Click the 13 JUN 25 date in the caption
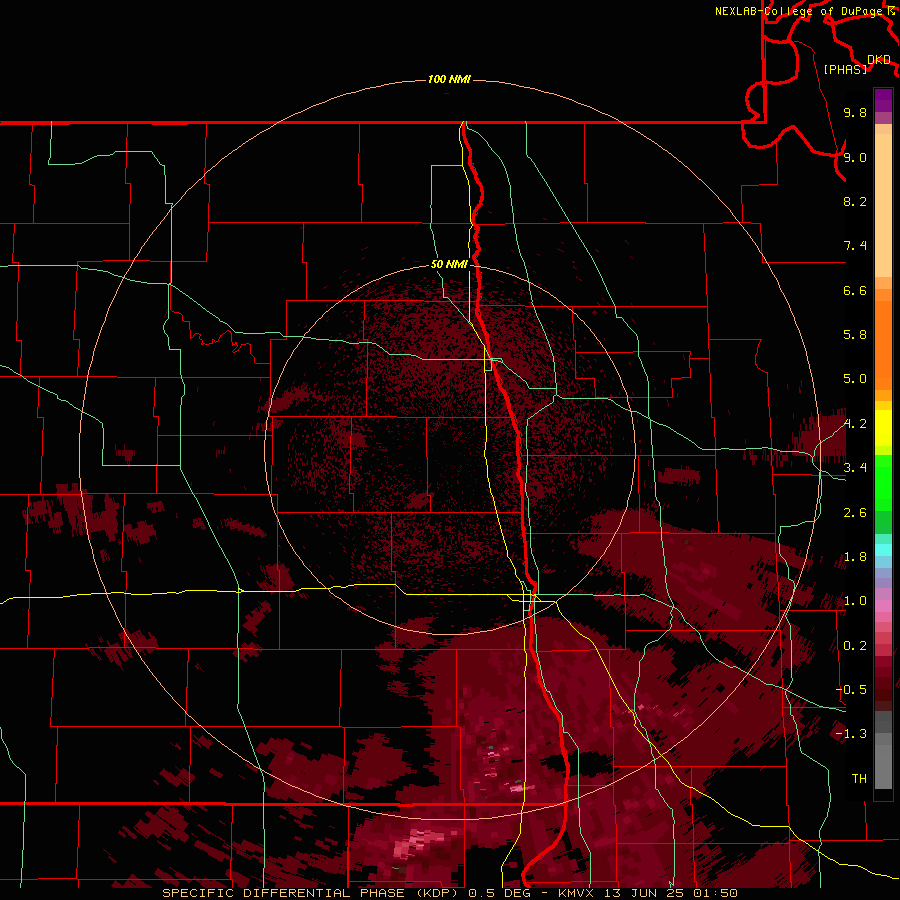The image size is (900, 900). click(645, 893)
